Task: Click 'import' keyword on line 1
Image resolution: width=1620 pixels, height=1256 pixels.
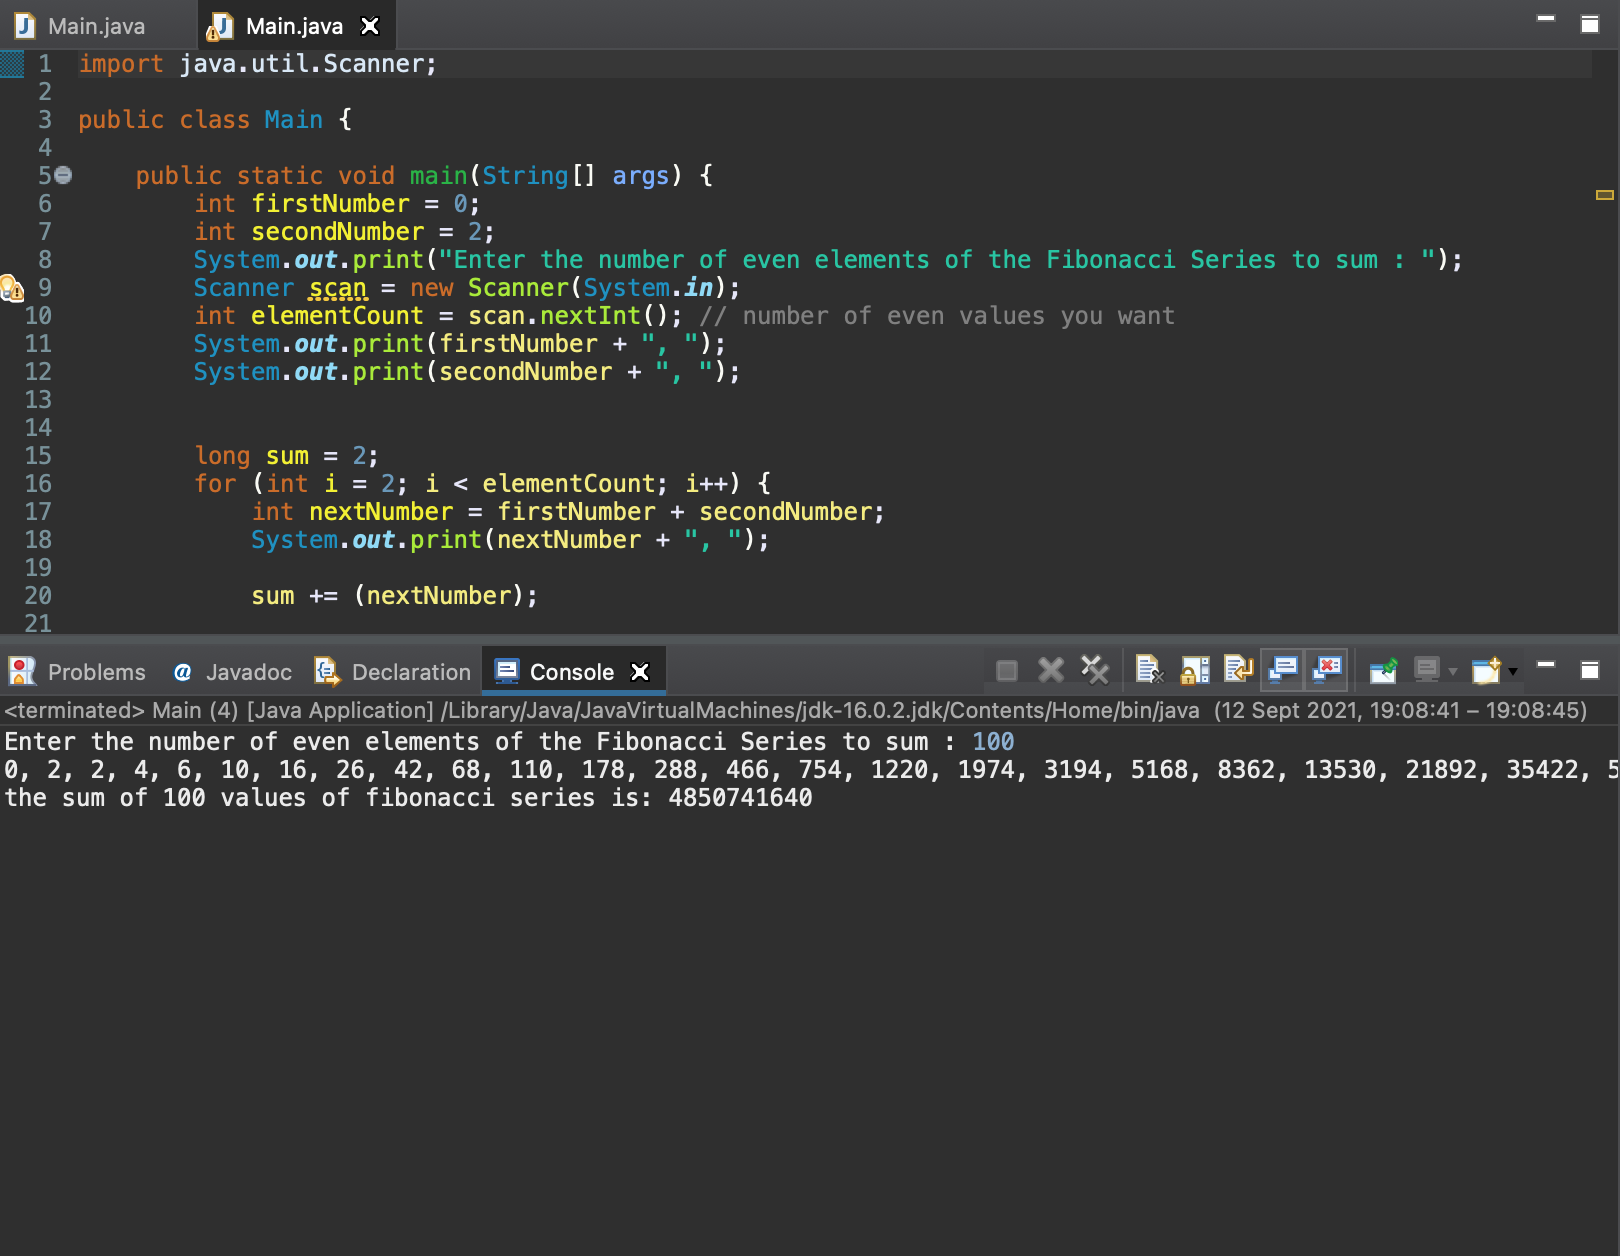Action: click(x=121, y=64)
